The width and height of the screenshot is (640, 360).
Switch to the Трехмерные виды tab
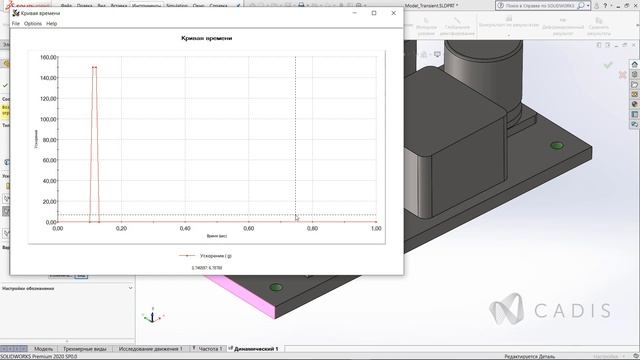pyautogui.click(x=84, y=349)
